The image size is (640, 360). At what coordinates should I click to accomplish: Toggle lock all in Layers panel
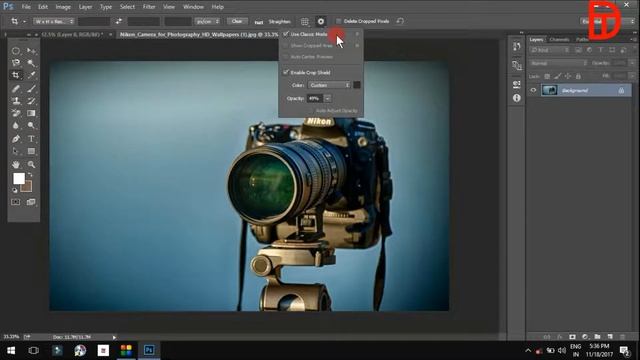pyautogui.click(x=578, y=76)
